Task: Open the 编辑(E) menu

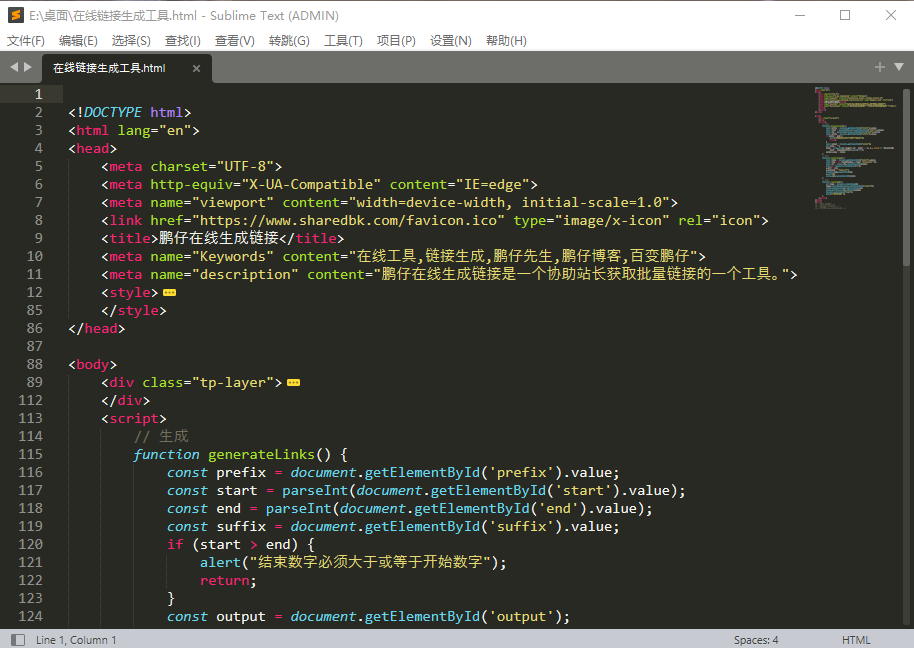Action: (78, 41)
